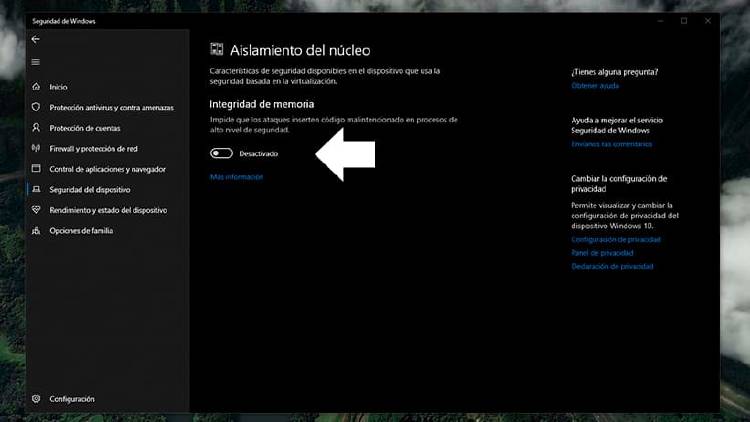Click the Envíanos tus comentarios link
The width and height of the screenshot is (750, 422).
coord(611,144)
